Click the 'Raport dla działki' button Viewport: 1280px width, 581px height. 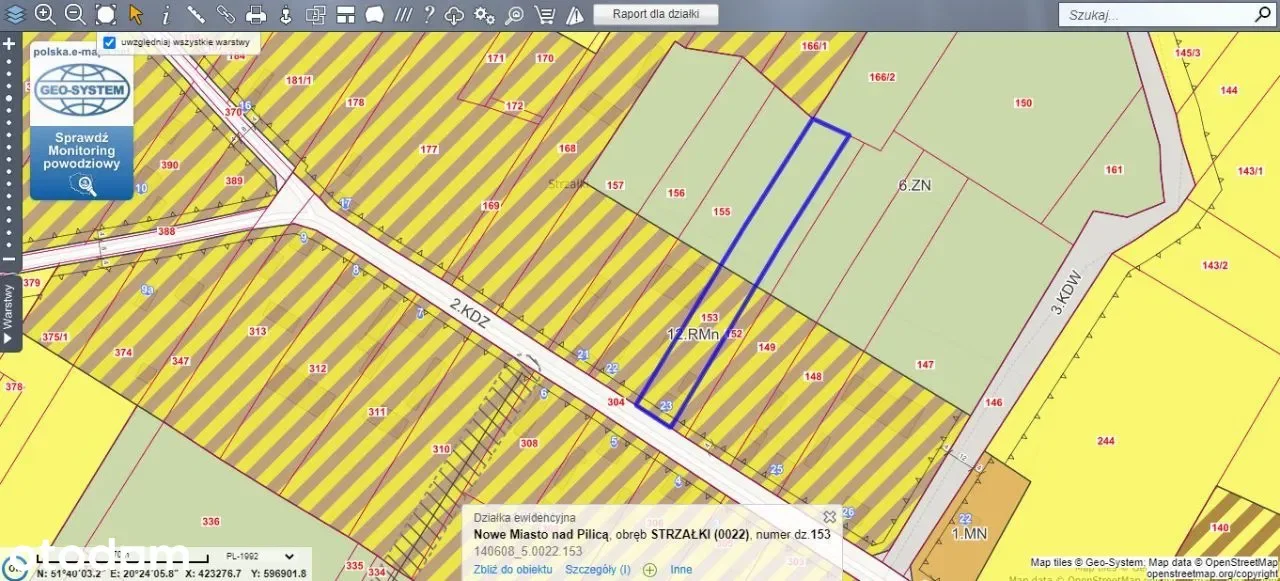tap(655, 14)
